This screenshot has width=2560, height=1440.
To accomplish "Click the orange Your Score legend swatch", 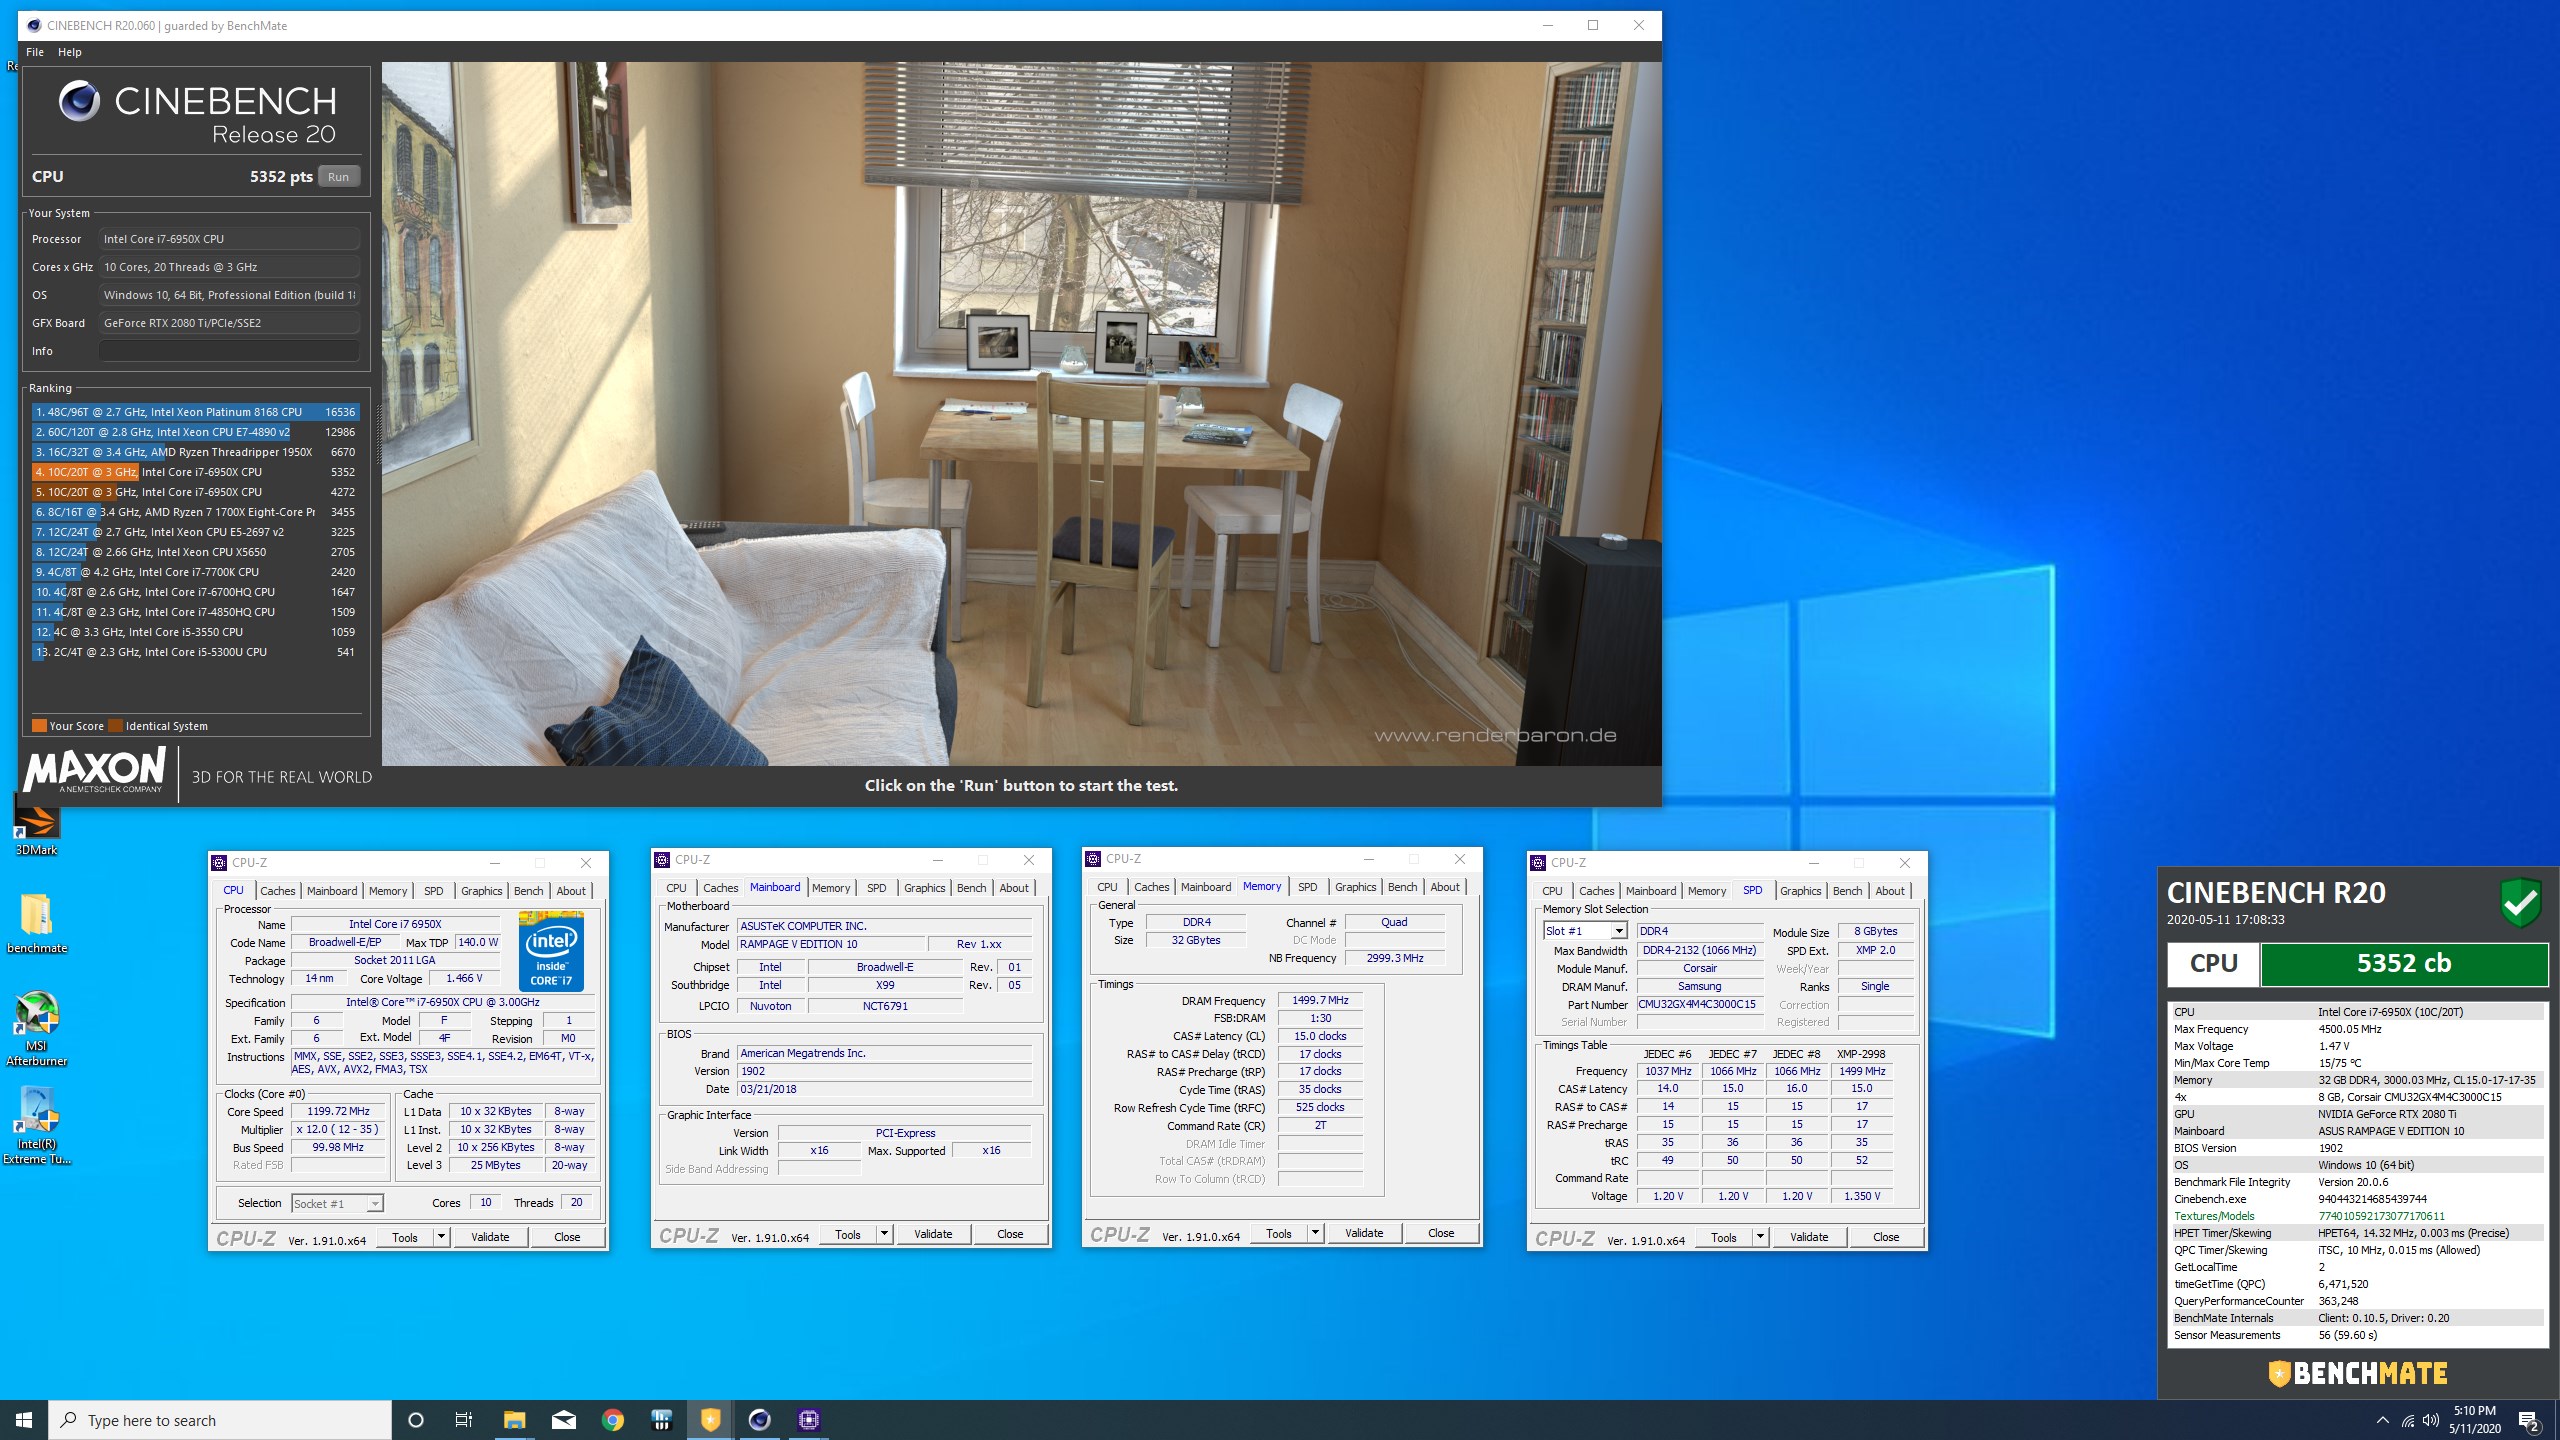I will tap(39, 726).
